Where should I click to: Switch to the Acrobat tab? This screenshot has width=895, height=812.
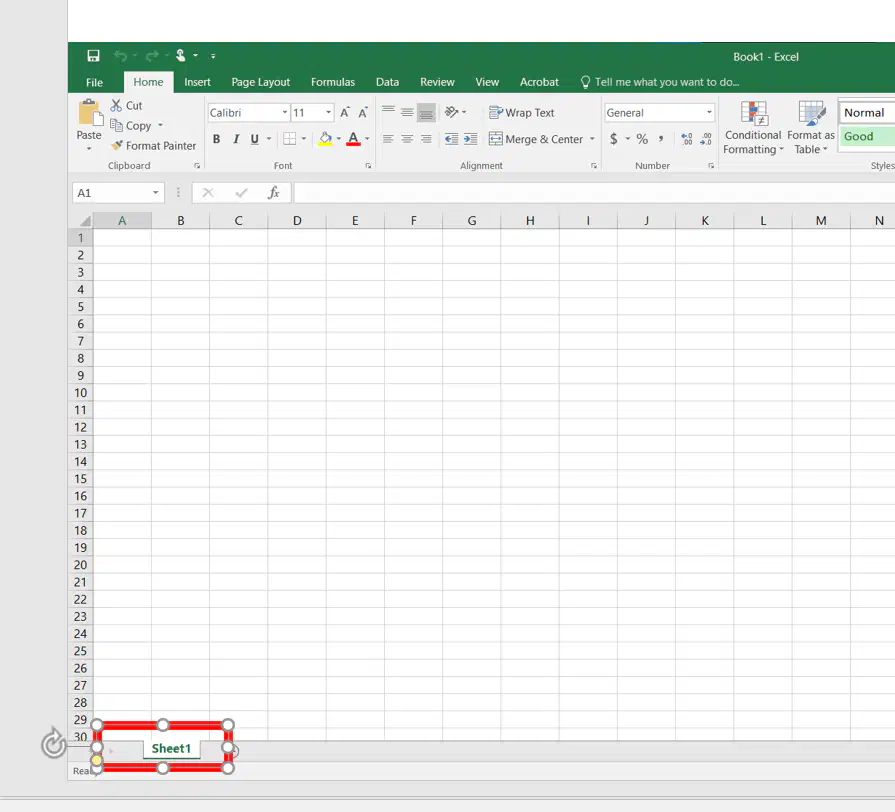click(x=539, y=82)
